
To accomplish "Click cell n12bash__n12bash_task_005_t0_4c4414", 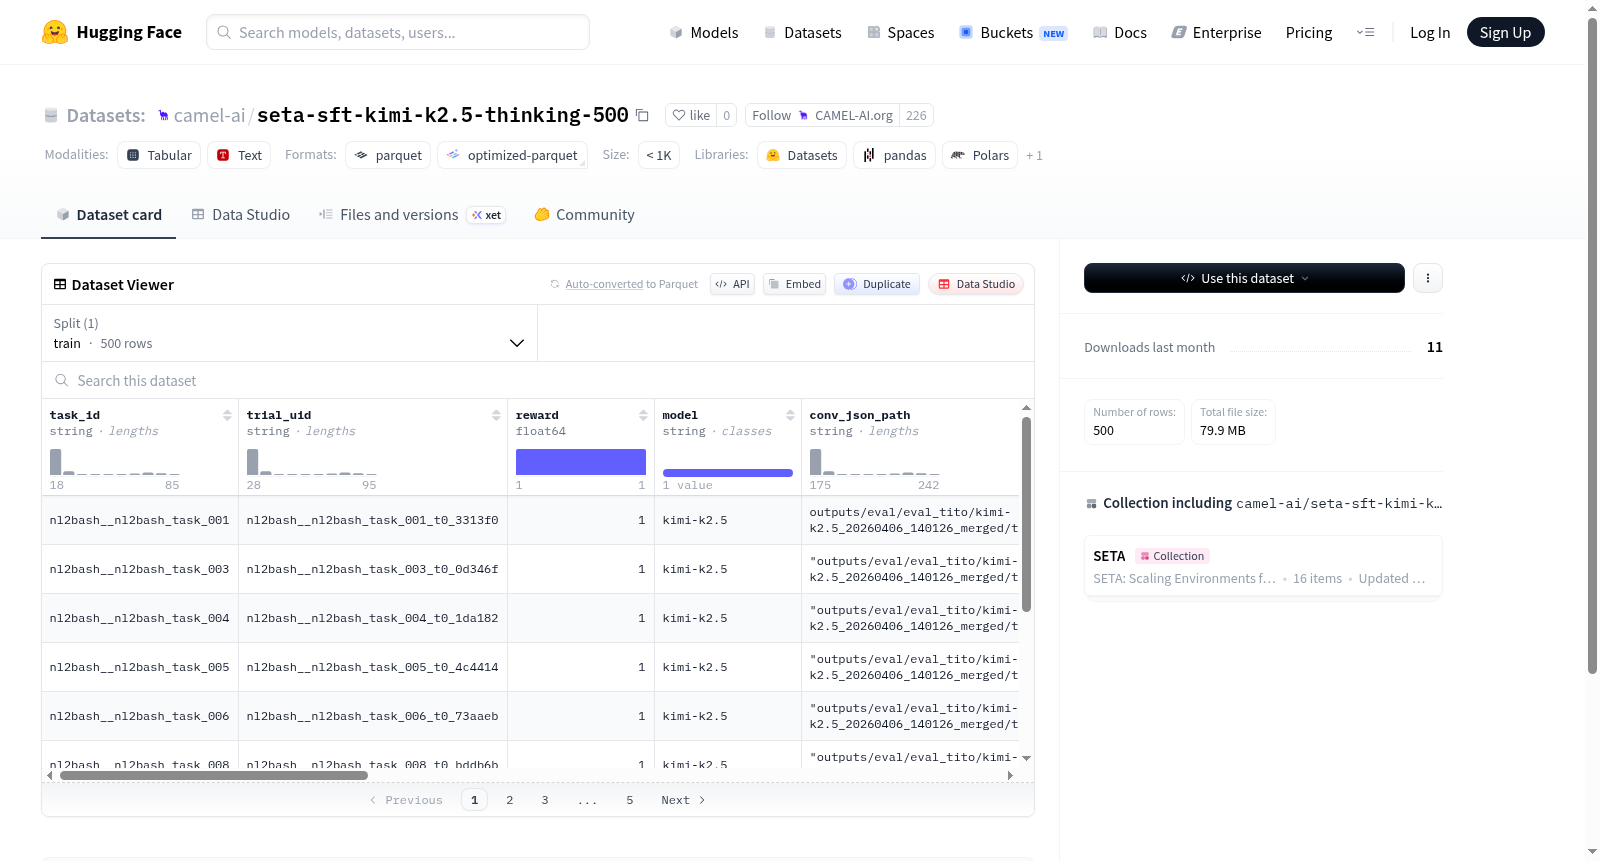I will [x=373, y=667].
